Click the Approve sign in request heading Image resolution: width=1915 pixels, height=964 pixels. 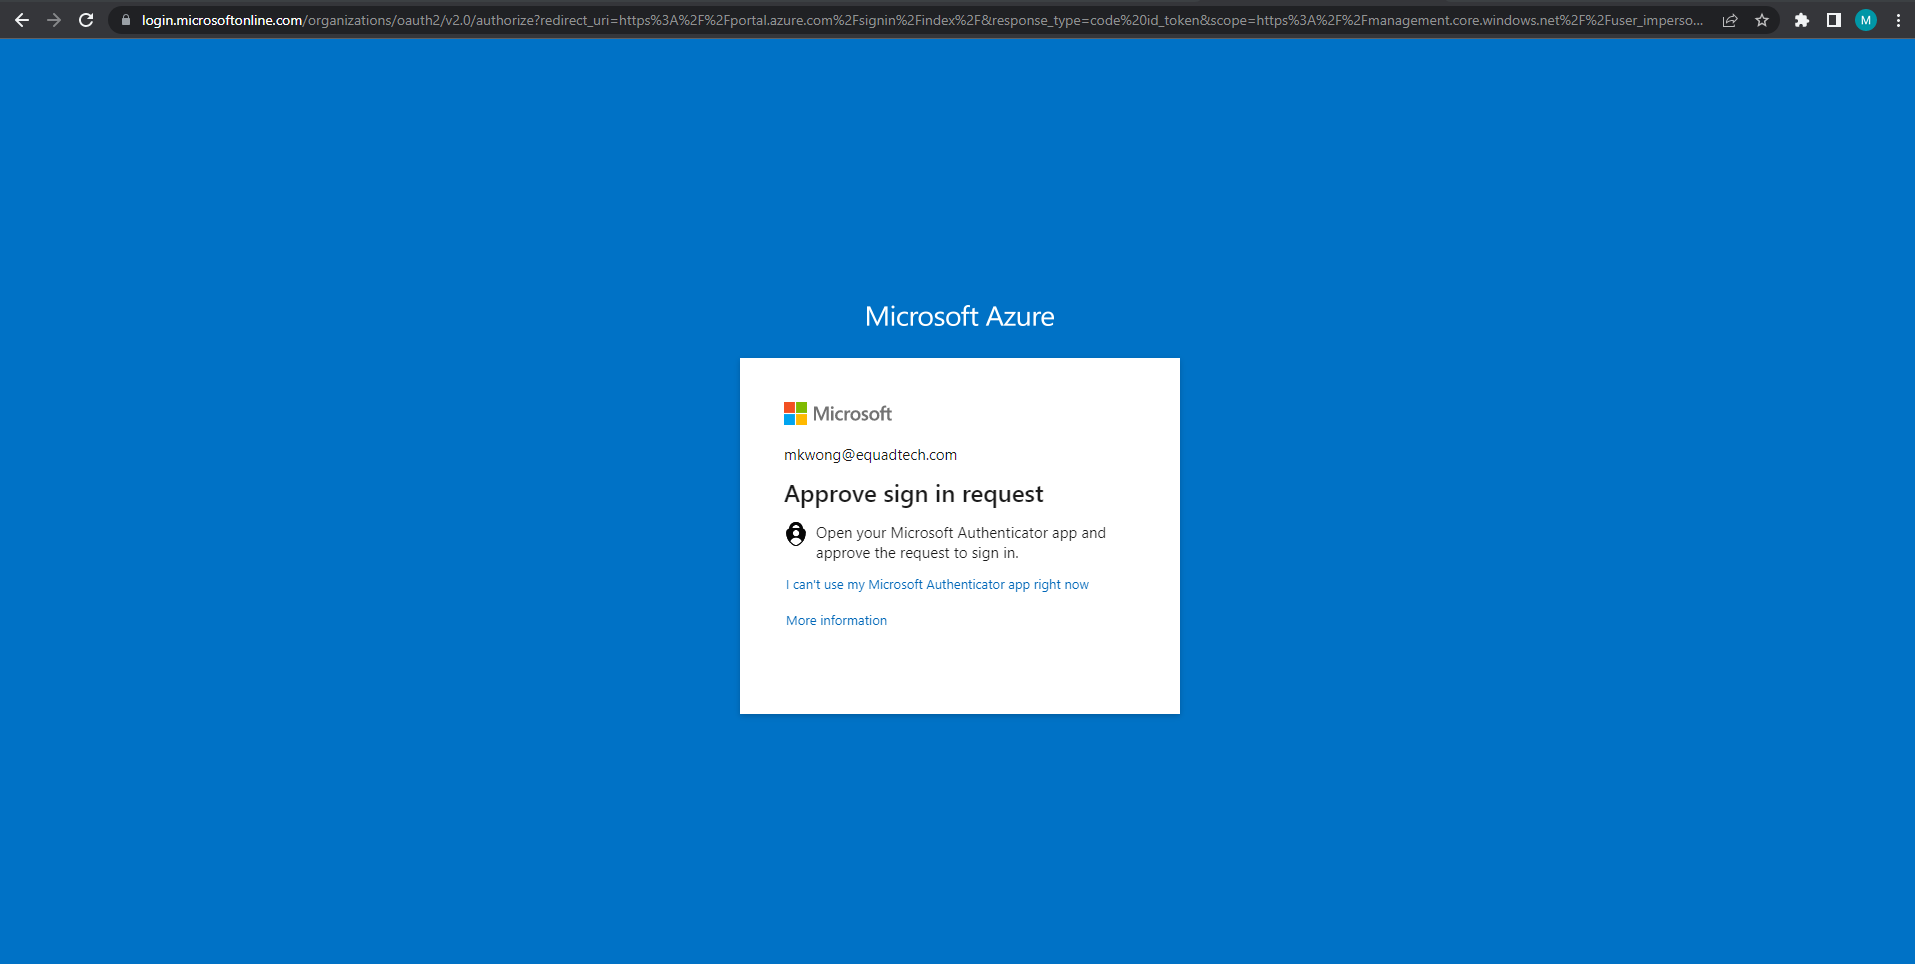pyautogui.click(x=913, y=494)
